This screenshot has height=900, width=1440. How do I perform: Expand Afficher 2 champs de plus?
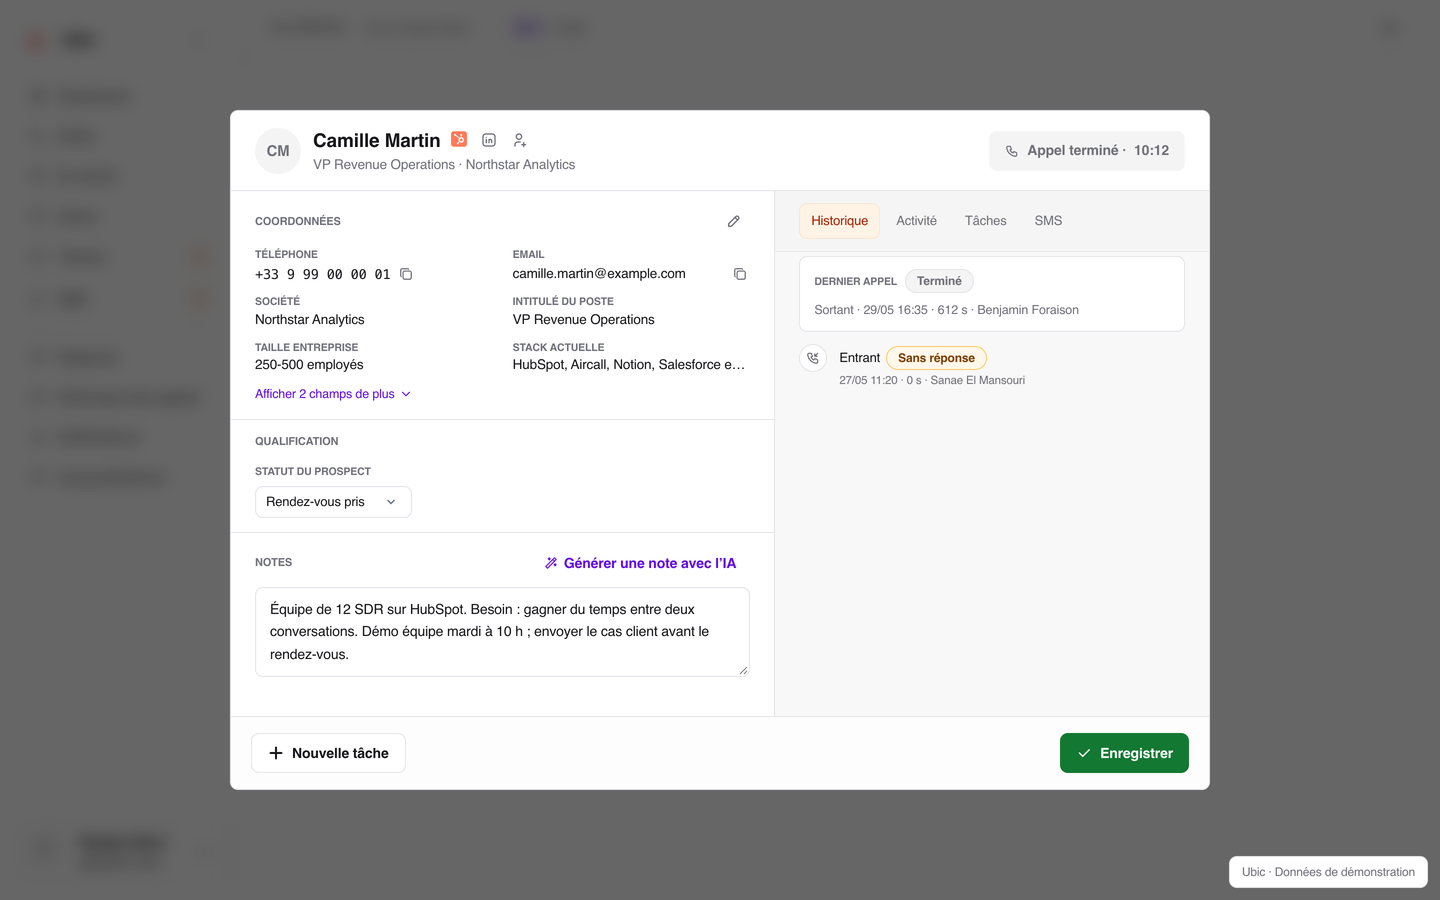(x=333, y=394)
